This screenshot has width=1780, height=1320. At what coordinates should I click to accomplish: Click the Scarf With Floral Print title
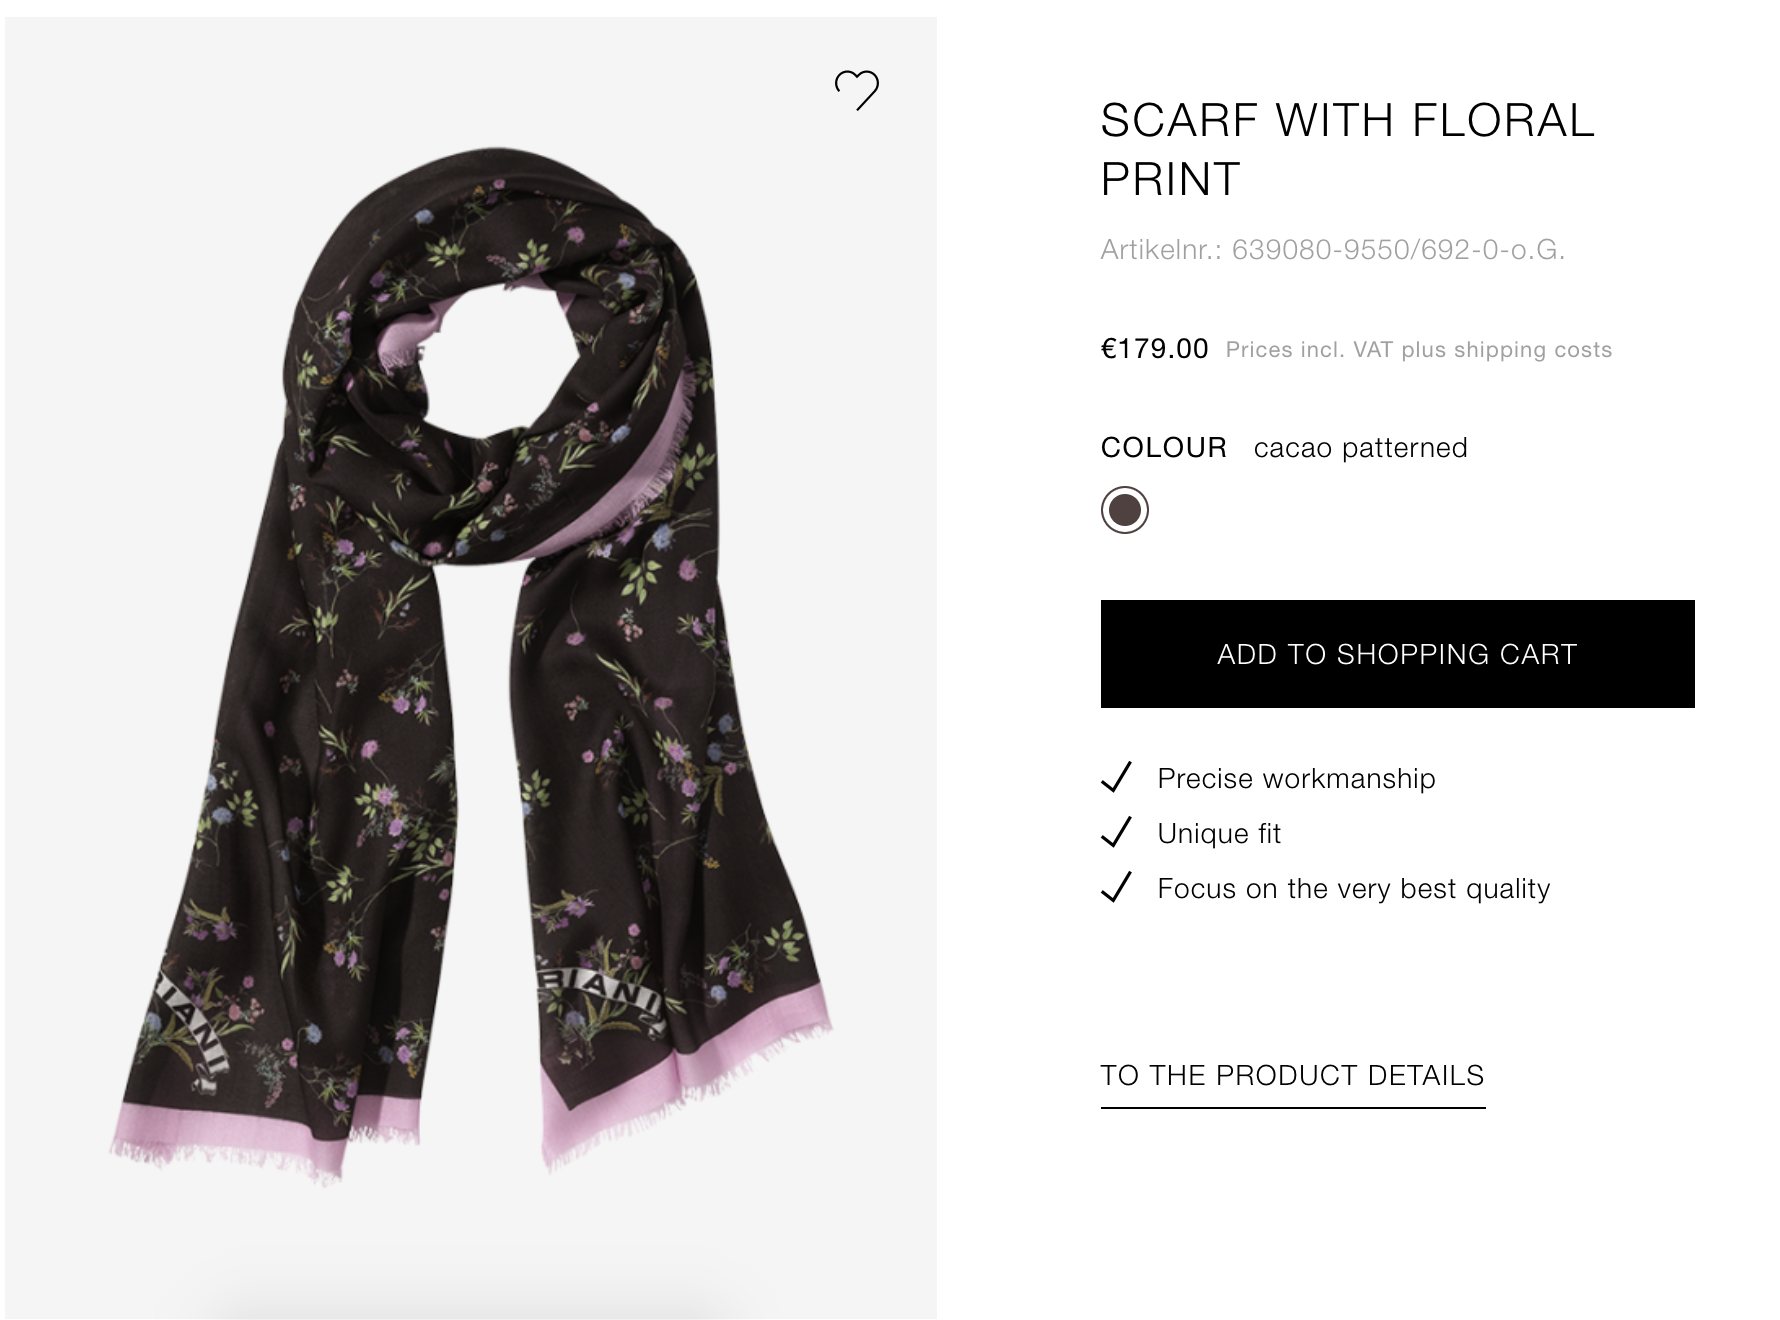(1346, 150)
